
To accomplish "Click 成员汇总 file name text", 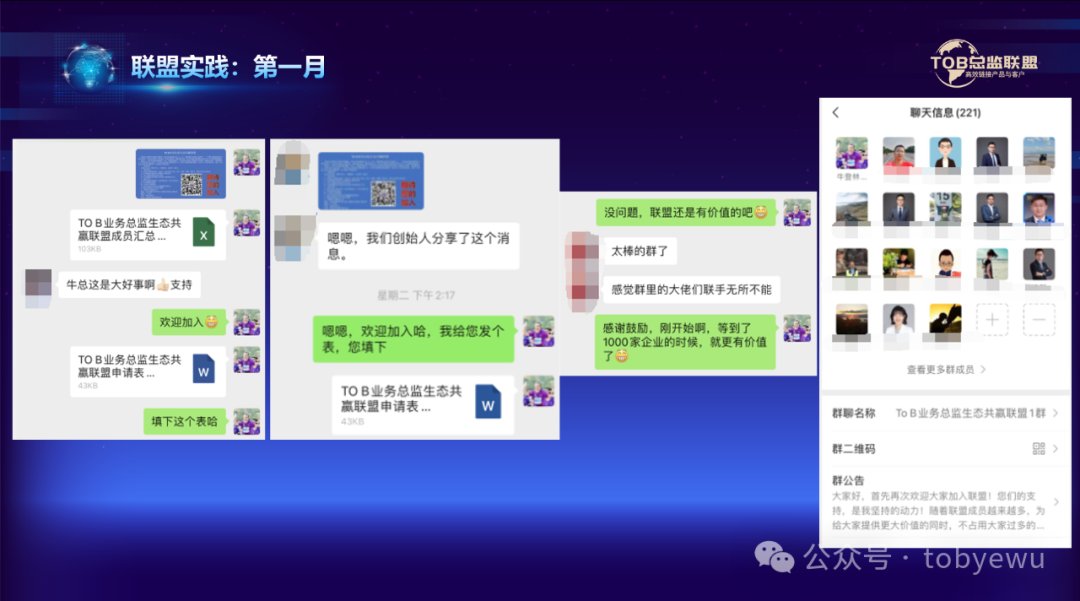I will pyautogui.click(x=129, y=229).
